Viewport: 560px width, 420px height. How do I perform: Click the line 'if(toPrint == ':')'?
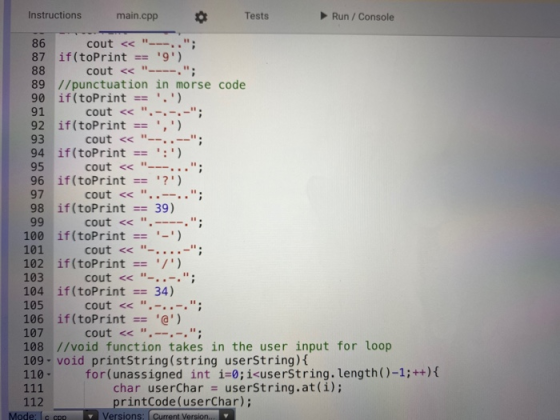120,153
